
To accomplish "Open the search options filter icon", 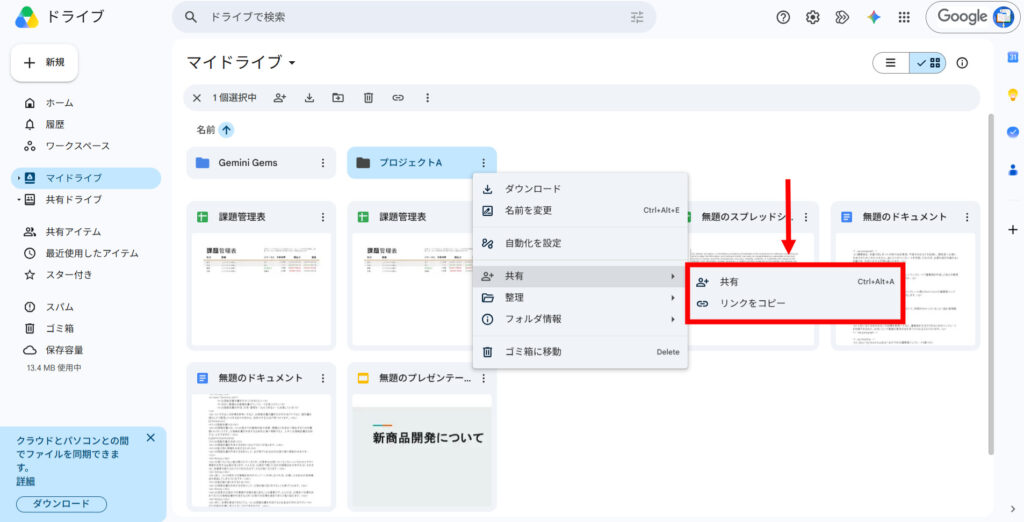I will (637, 18).
